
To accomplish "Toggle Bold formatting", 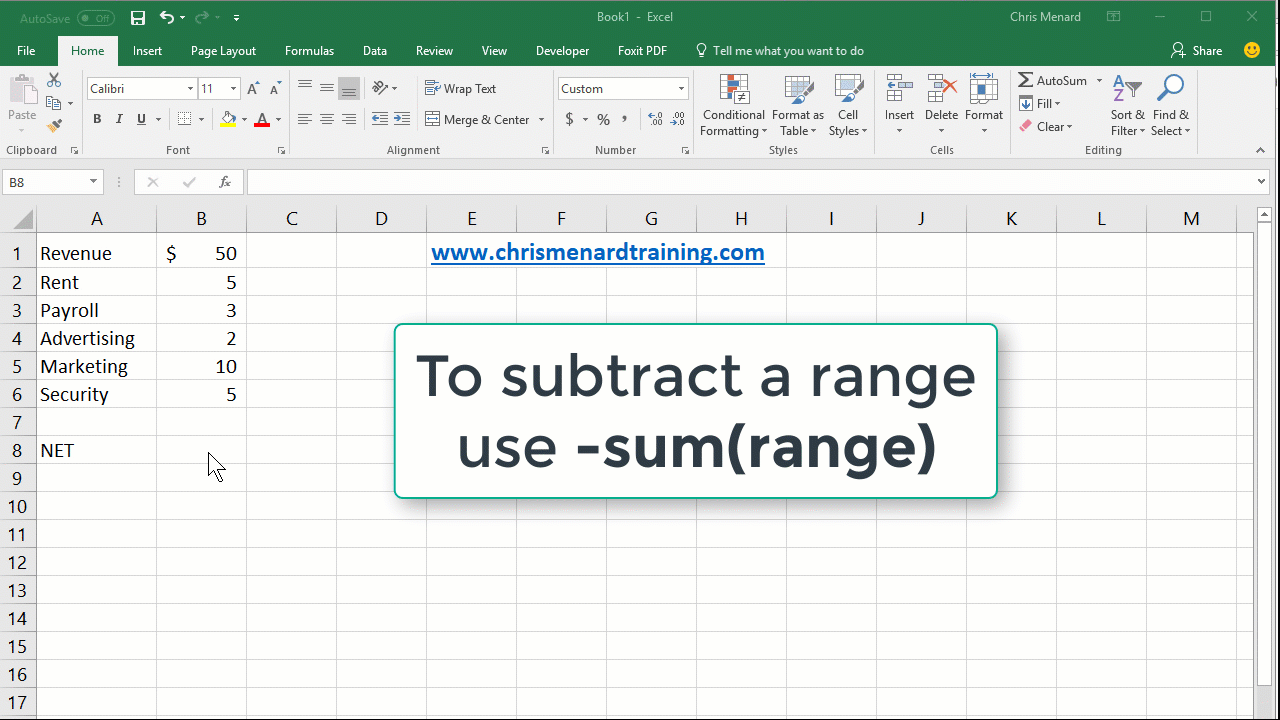I will (x=97, y=119).
